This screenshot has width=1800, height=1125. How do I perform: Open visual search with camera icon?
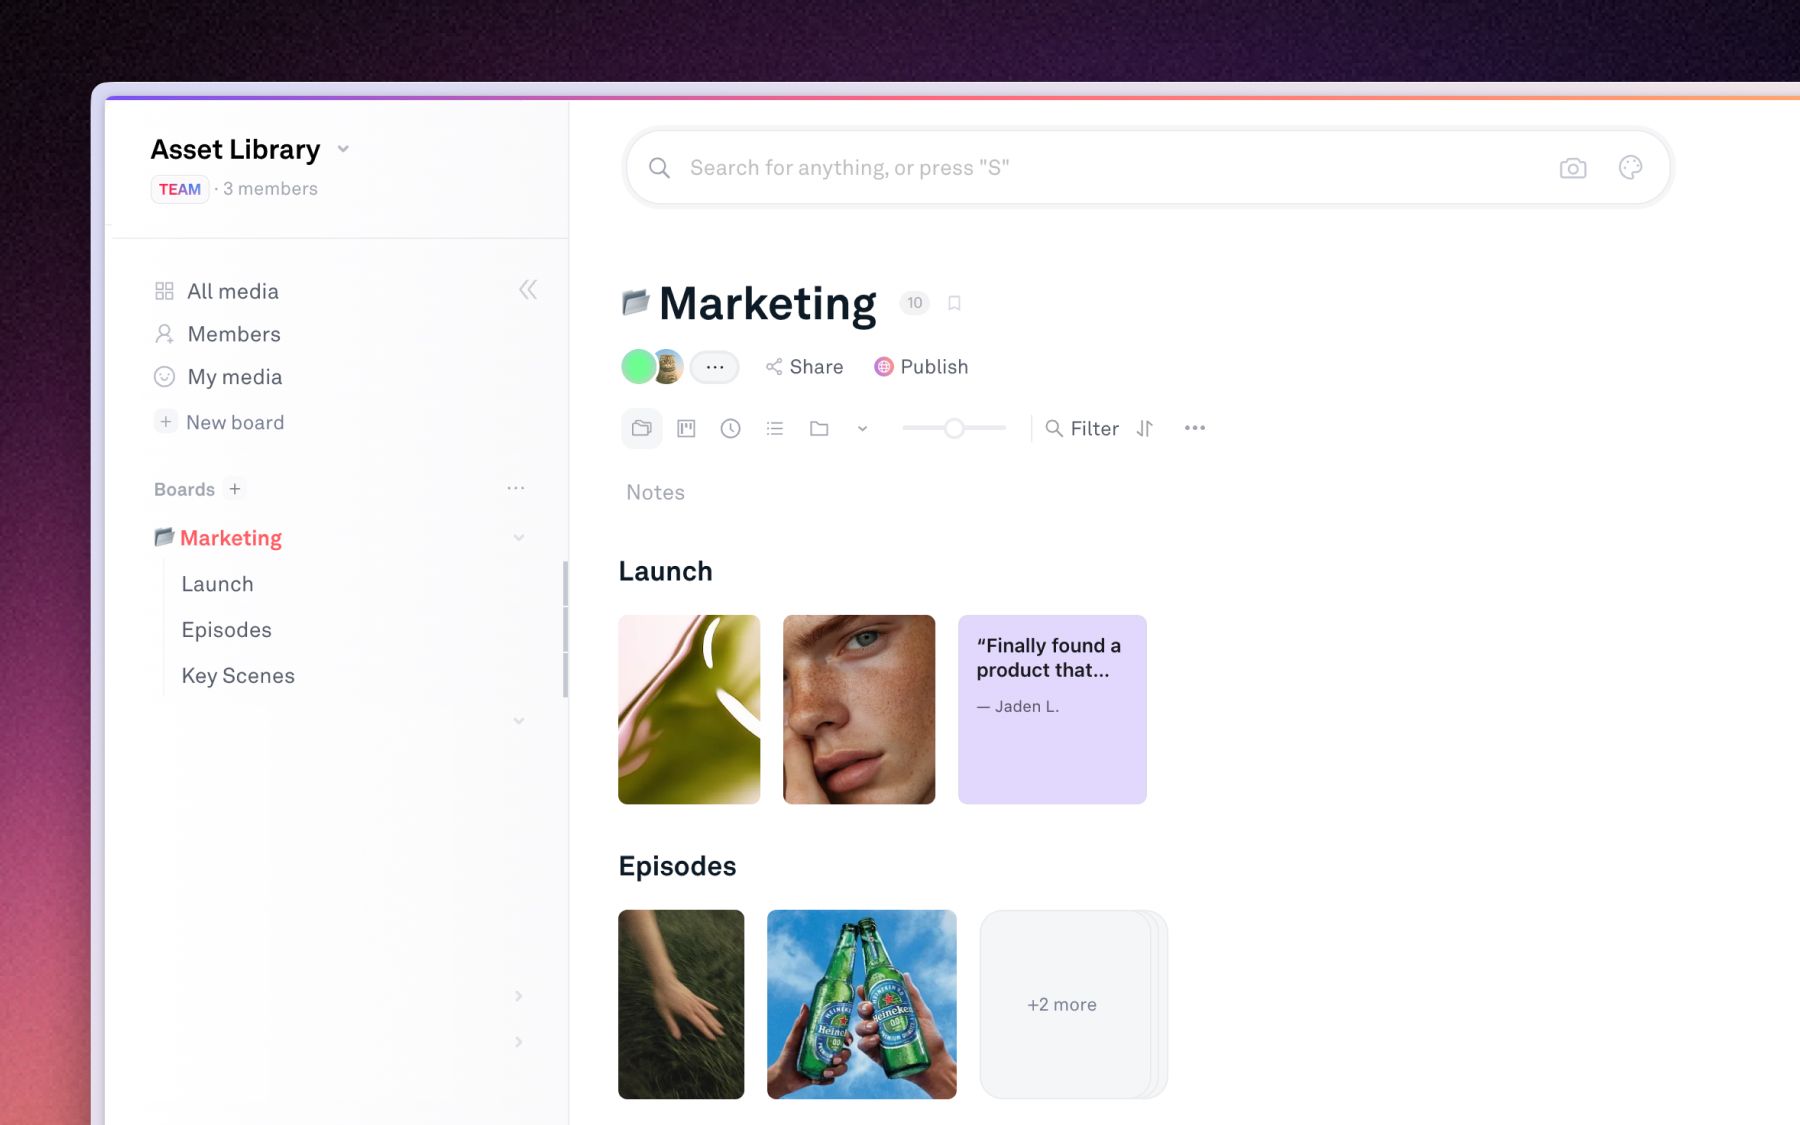coord(1573,168)
